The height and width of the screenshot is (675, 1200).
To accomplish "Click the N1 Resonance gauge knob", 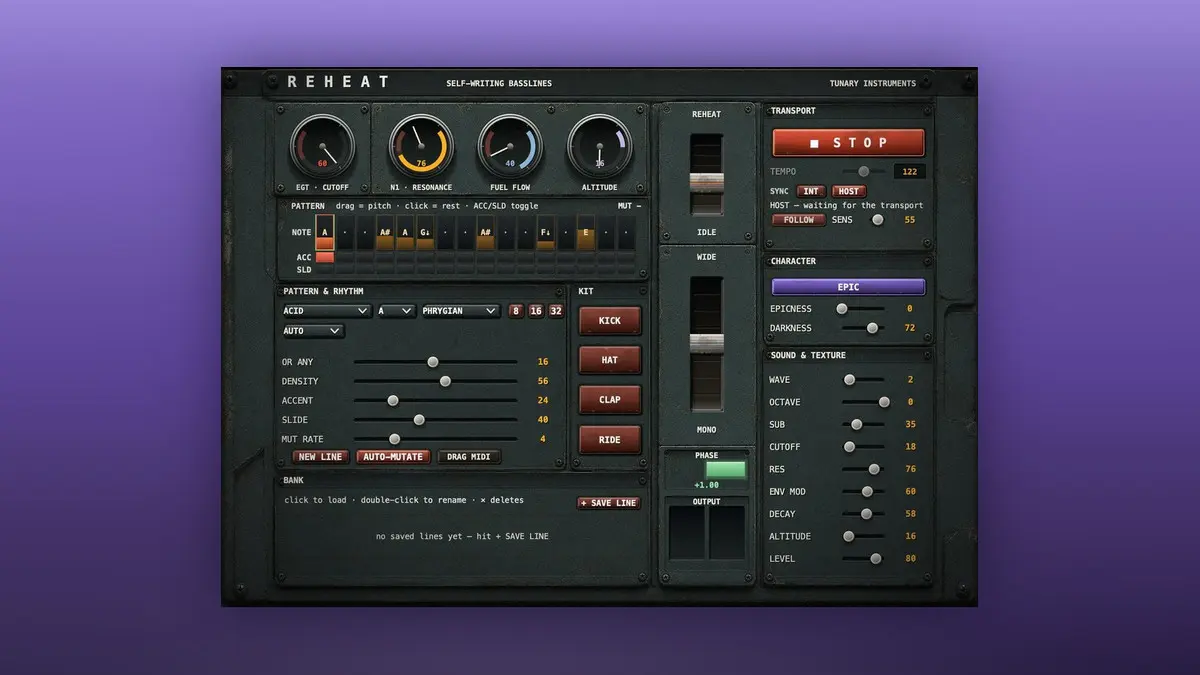I will tap(421, 146).
